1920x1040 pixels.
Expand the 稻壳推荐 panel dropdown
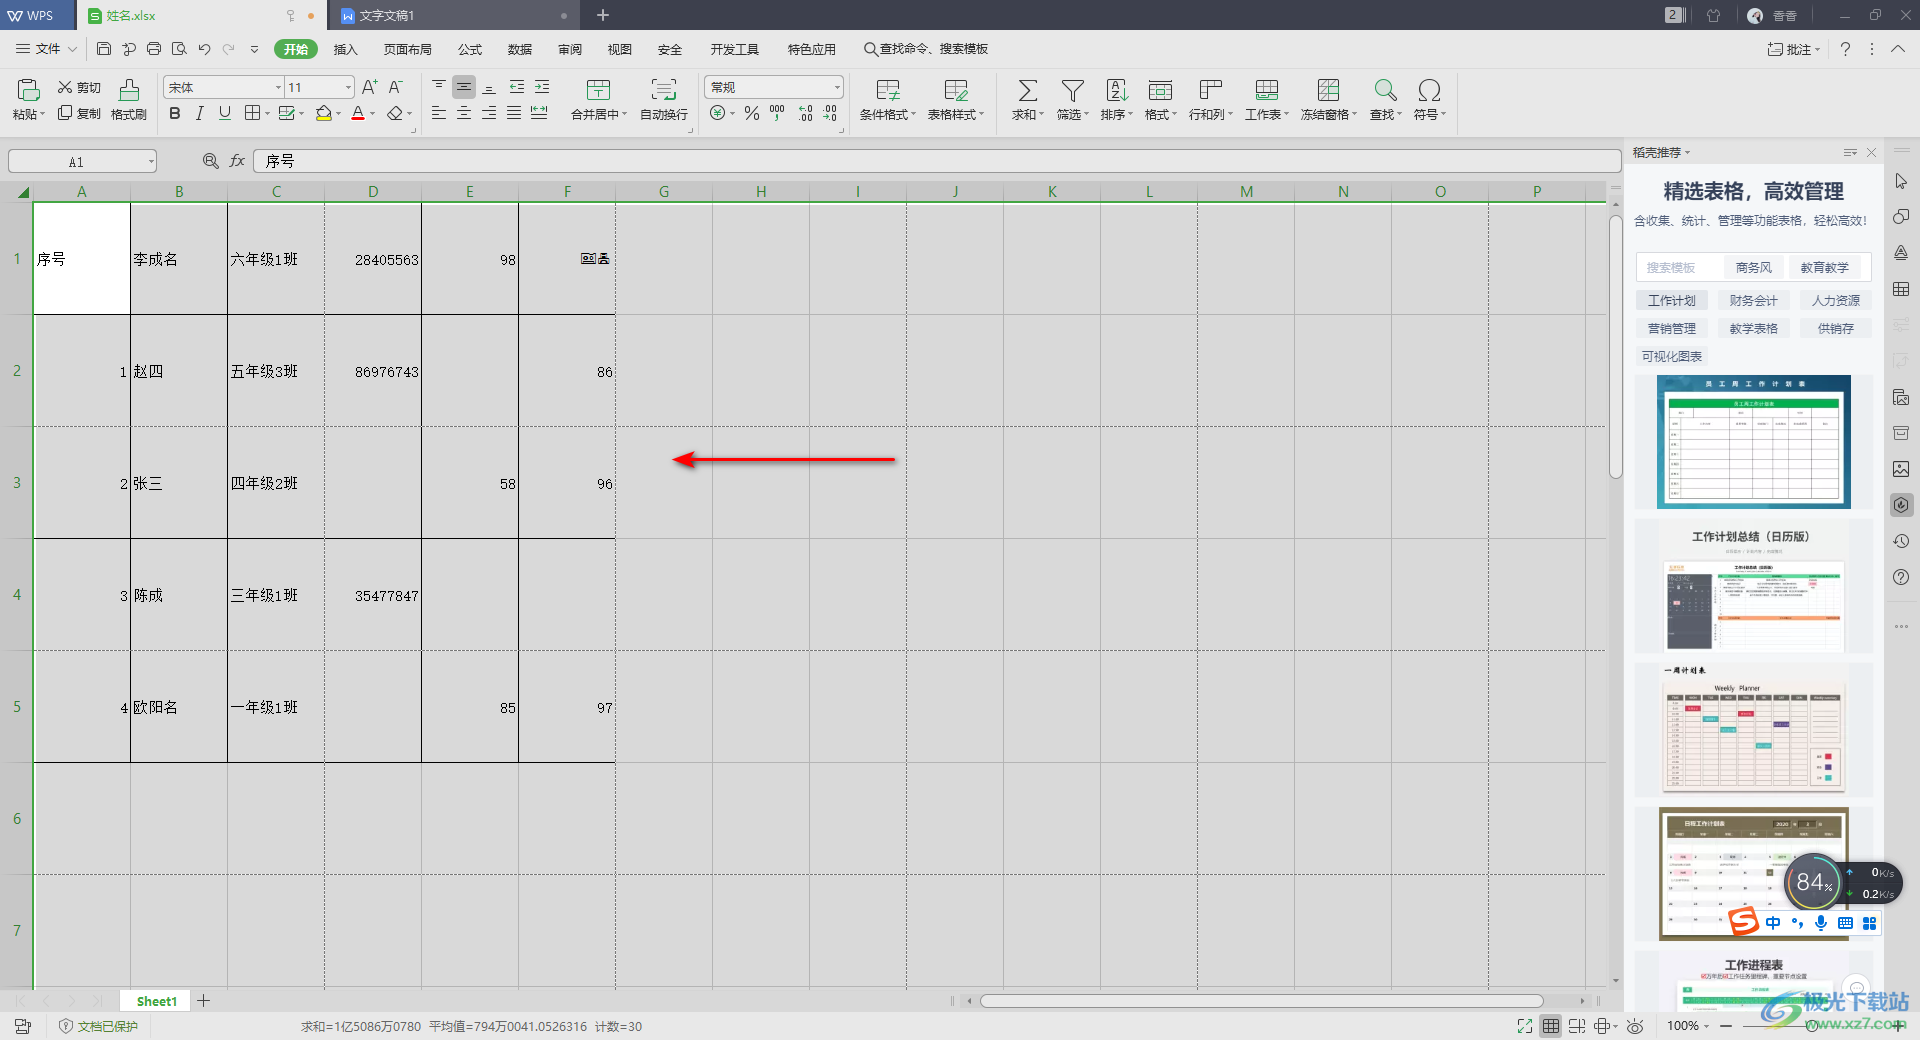pyautogui.click(x=1687, y=153)
